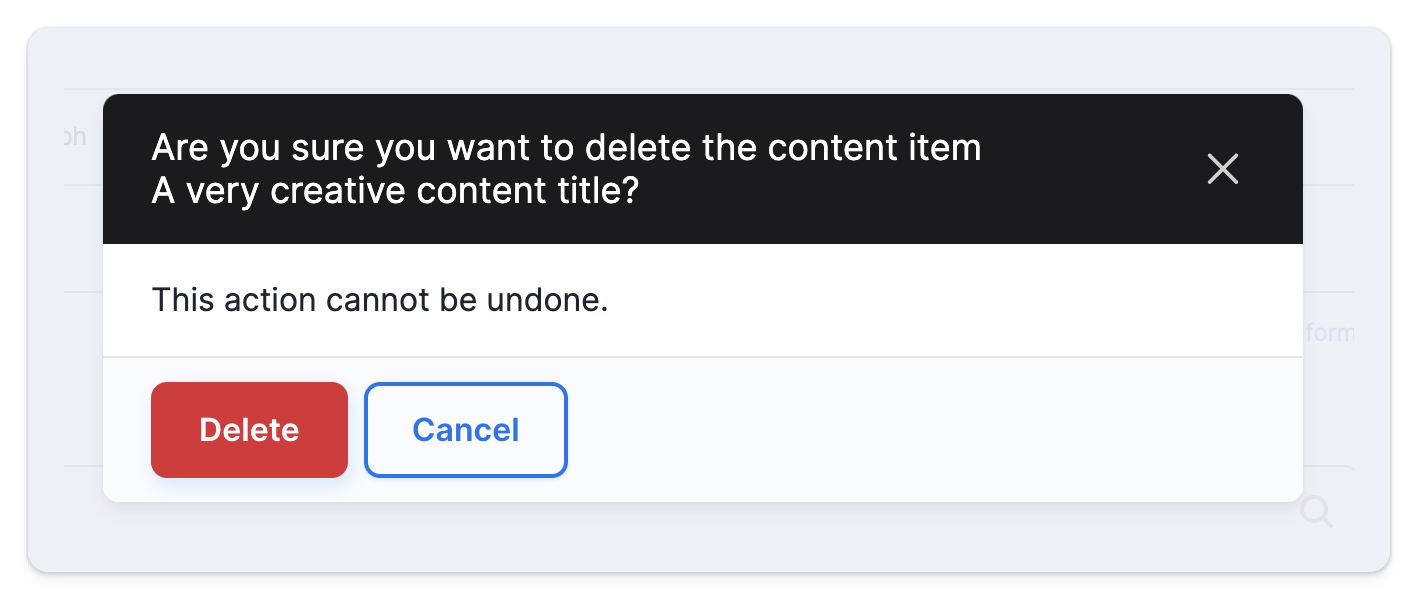Click 'A very creative content title?' line

point(395,191)
